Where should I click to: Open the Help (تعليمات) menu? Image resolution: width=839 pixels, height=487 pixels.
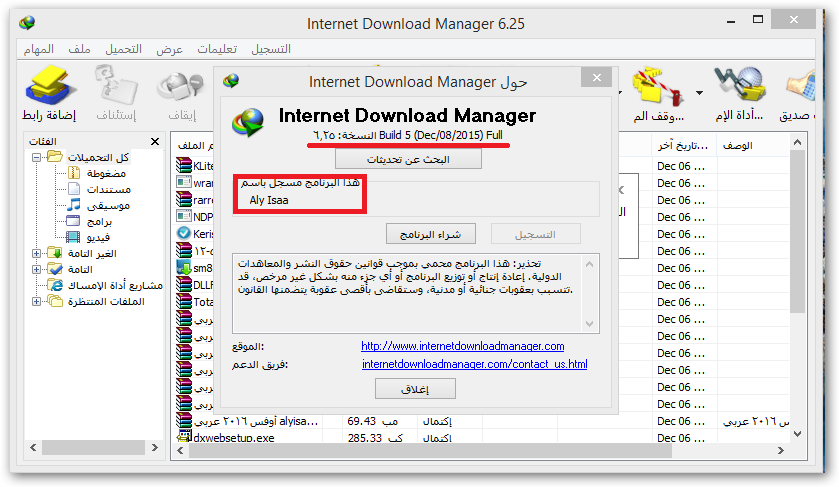click(x=216, y=49)
